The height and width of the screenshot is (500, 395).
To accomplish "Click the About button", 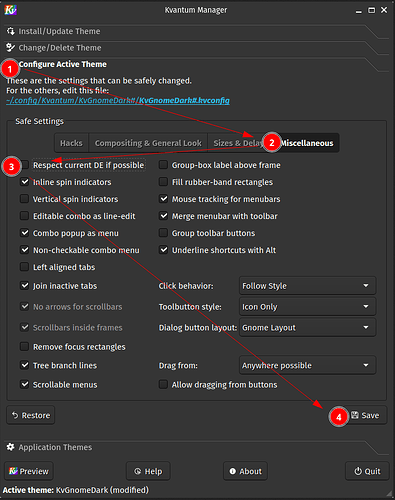I will [x=245, y=471].
